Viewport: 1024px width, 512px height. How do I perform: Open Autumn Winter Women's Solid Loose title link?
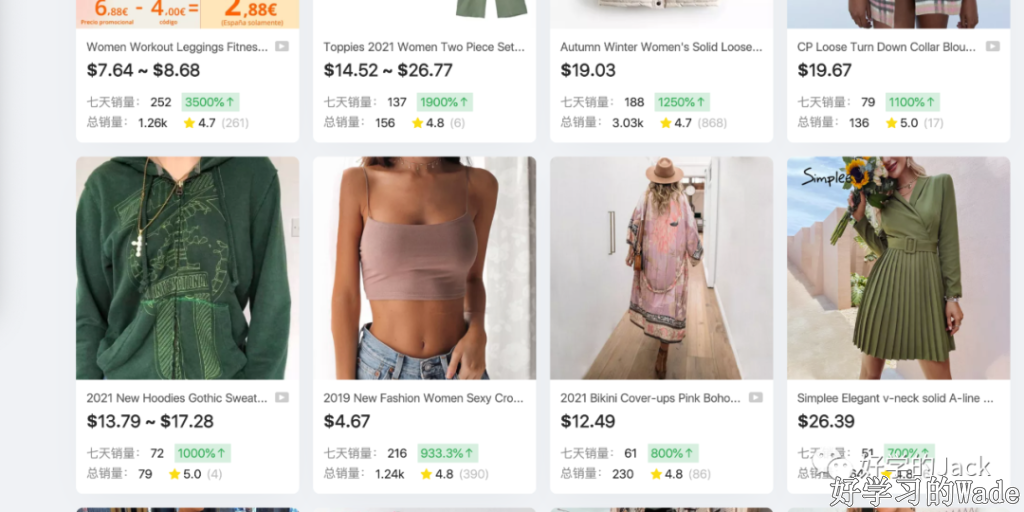click(661, 47)
